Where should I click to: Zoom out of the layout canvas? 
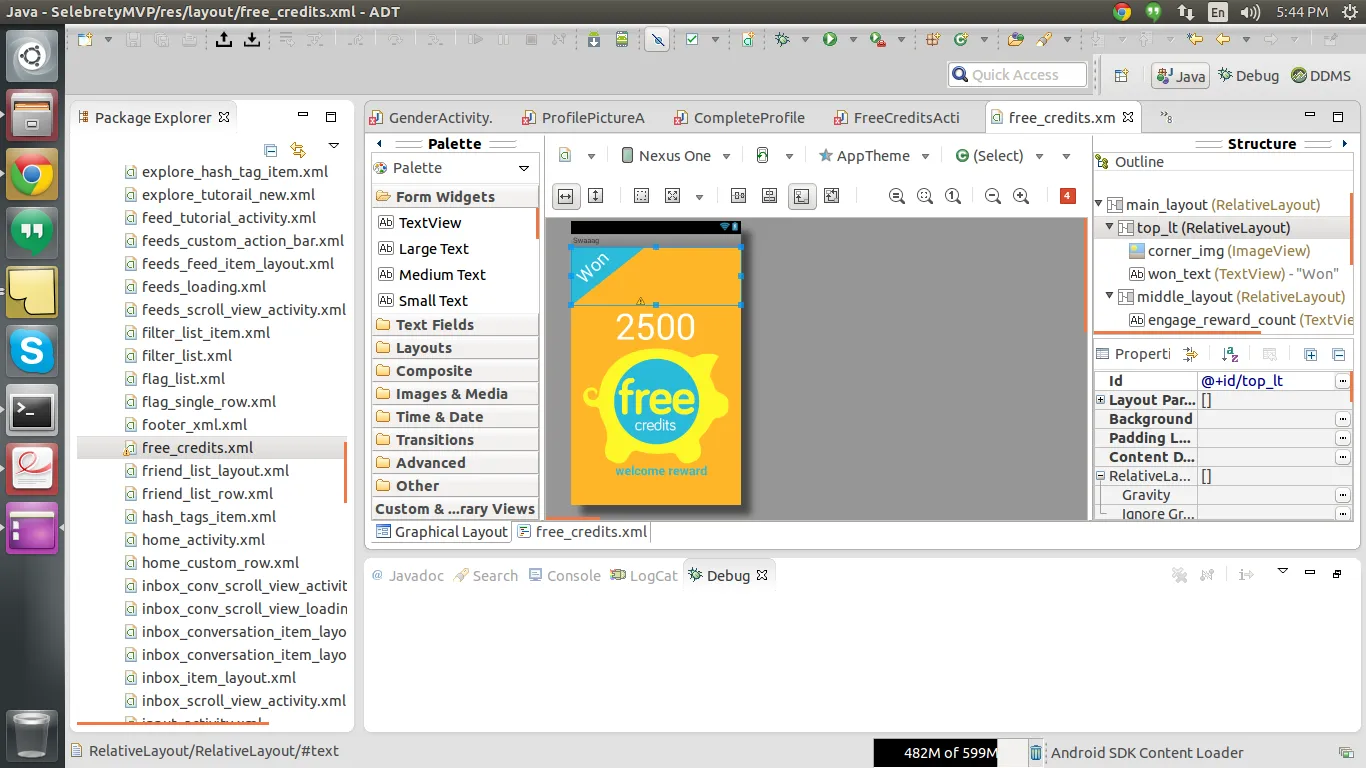(993, 196)
